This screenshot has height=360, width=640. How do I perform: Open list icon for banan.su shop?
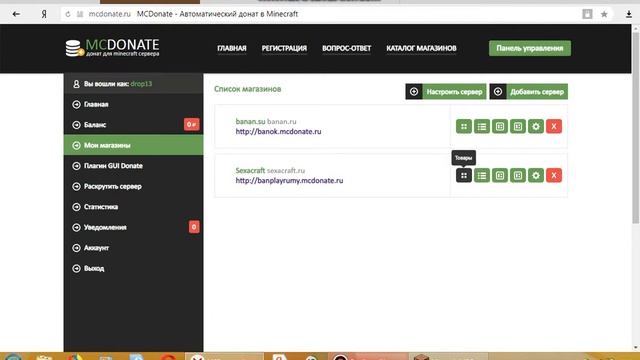pyautogui.click(x=482, y=127)
